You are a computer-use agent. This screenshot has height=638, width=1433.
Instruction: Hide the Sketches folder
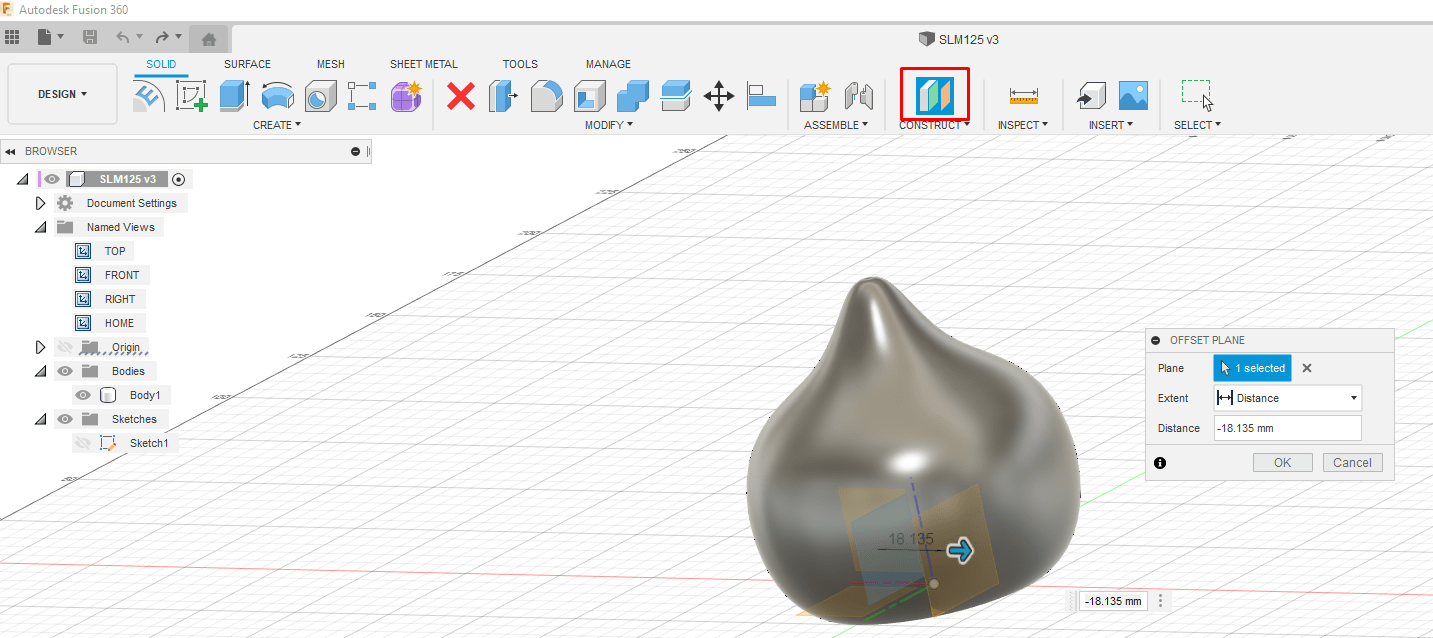[x=65, y=419]
